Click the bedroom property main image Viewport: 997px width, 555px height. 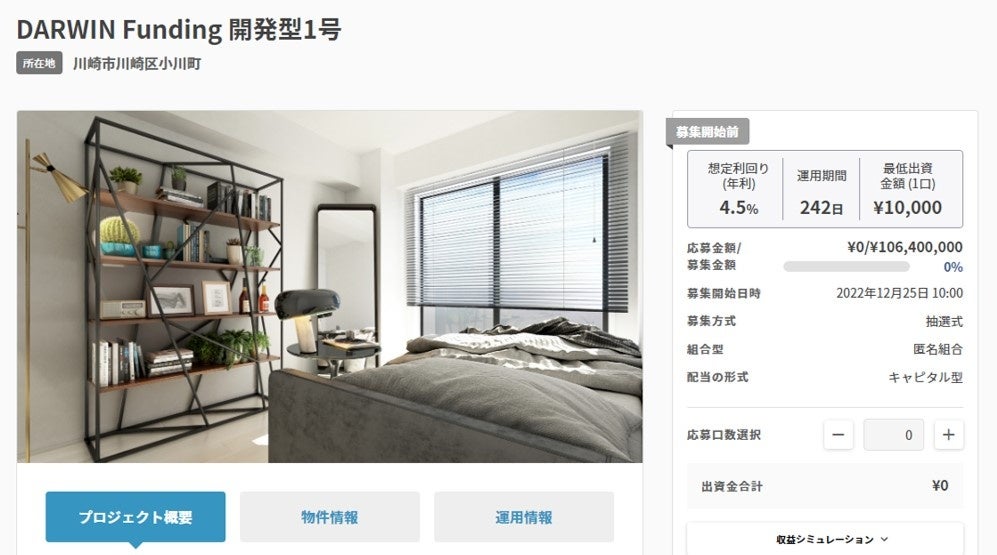tap(329, 287)
